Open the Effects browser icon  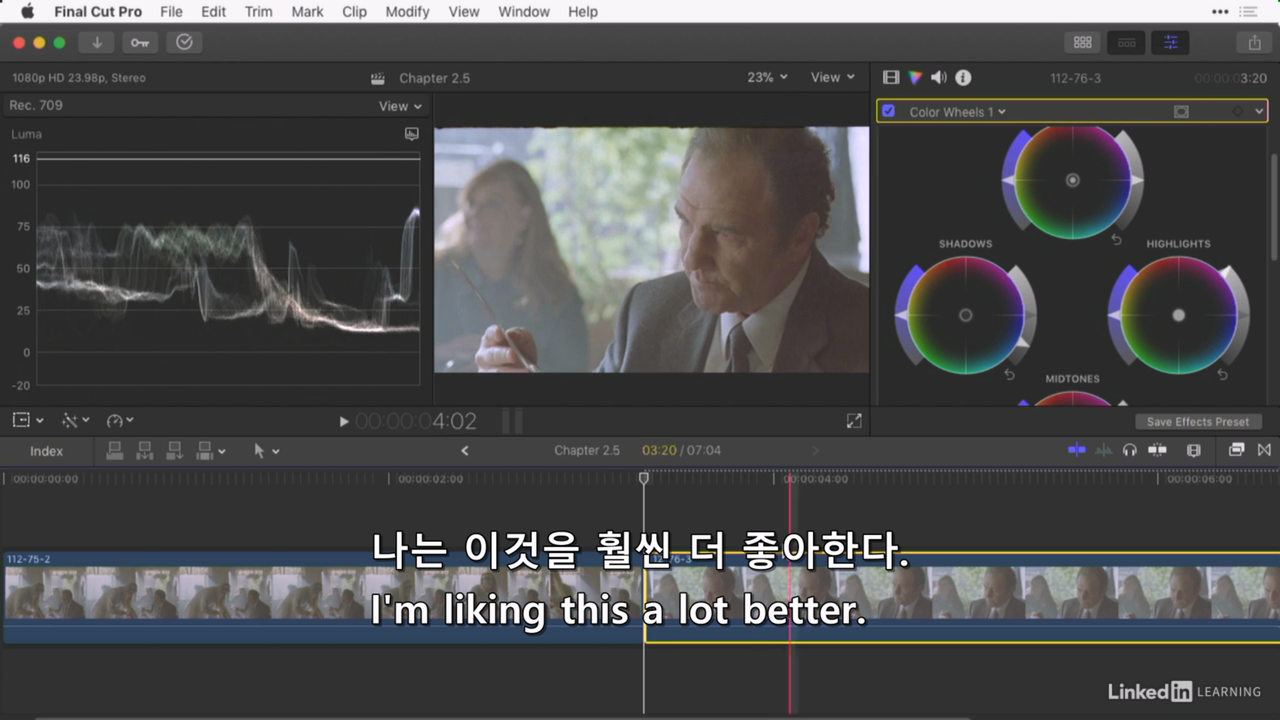[1237, 450]
